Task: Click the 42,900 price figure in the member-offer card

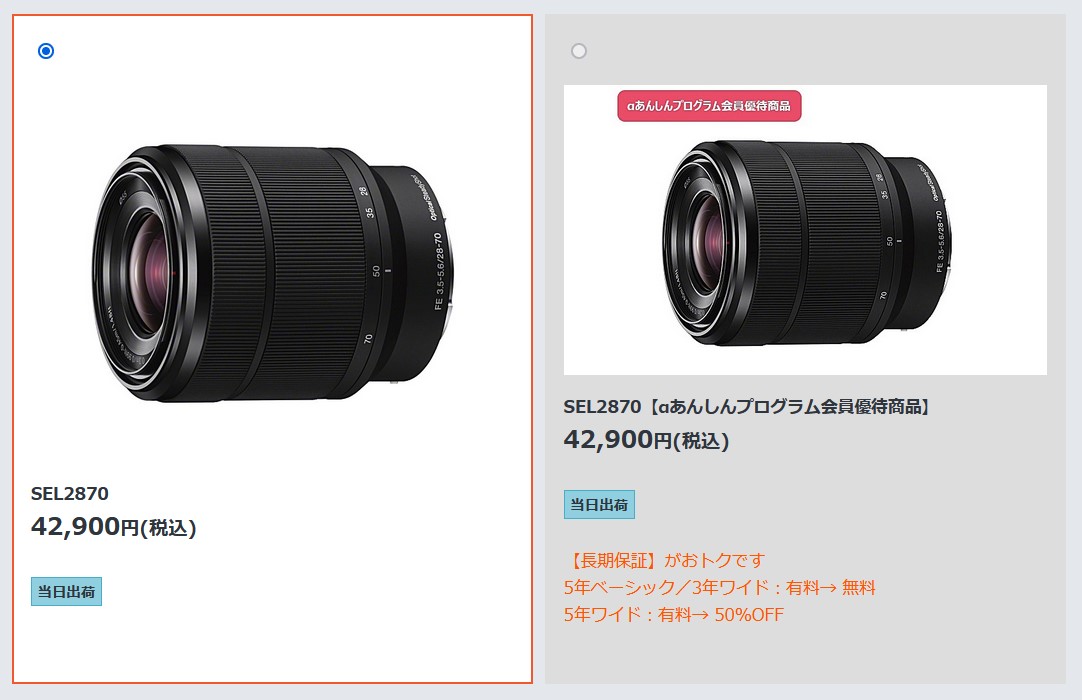Action: pos(608,440)
